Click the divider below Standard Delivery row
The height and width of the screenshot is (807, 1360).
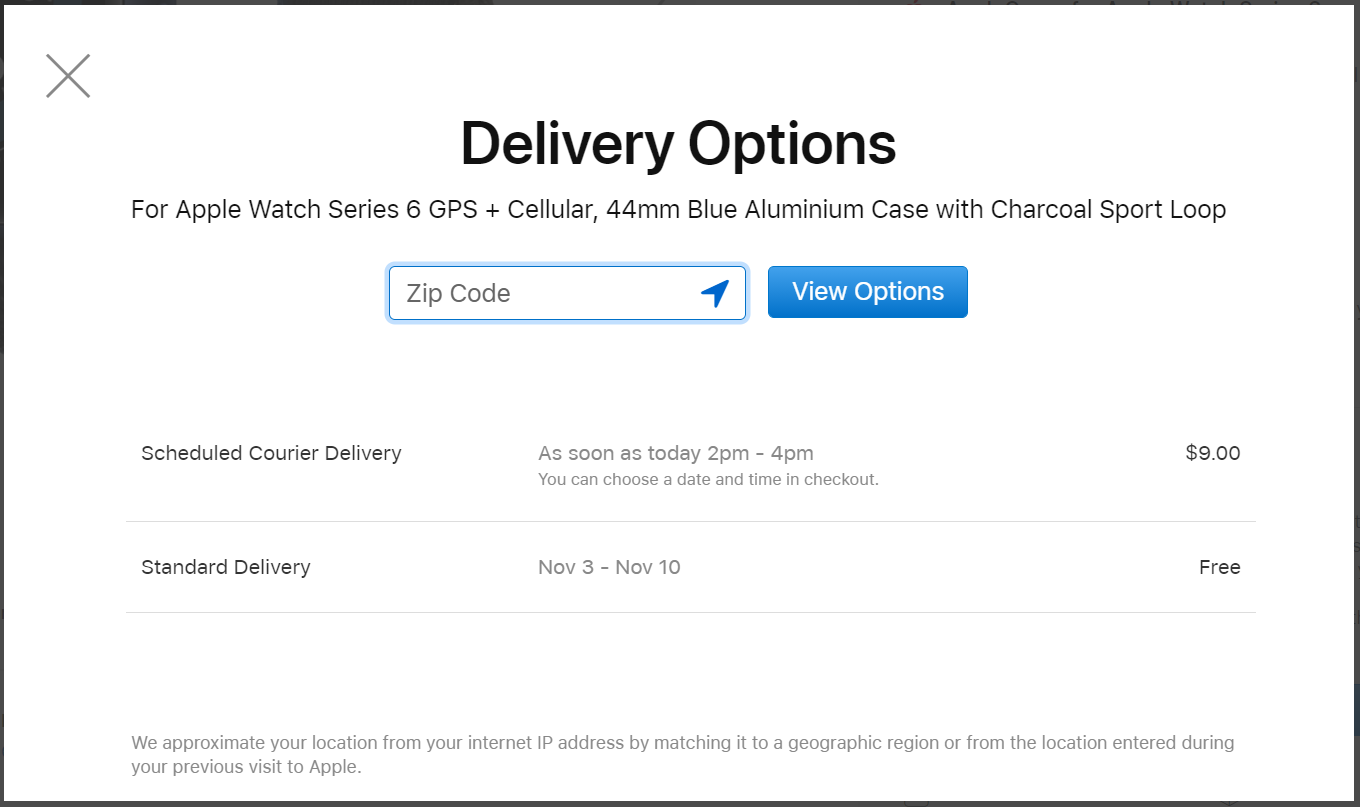(691, 612)
